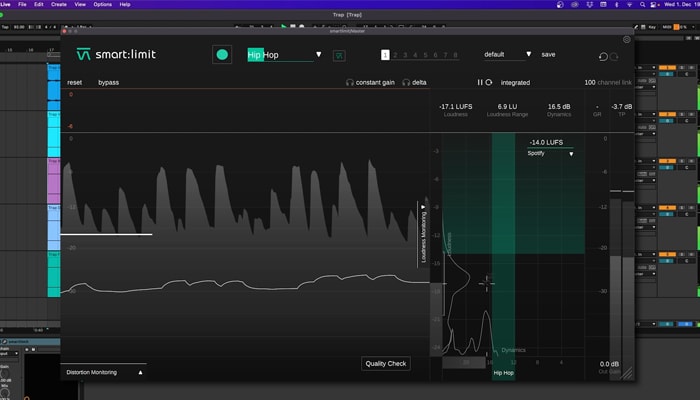Select state slot 8
The width and height of the screenshot is (700, 400).
pos(455,55)
